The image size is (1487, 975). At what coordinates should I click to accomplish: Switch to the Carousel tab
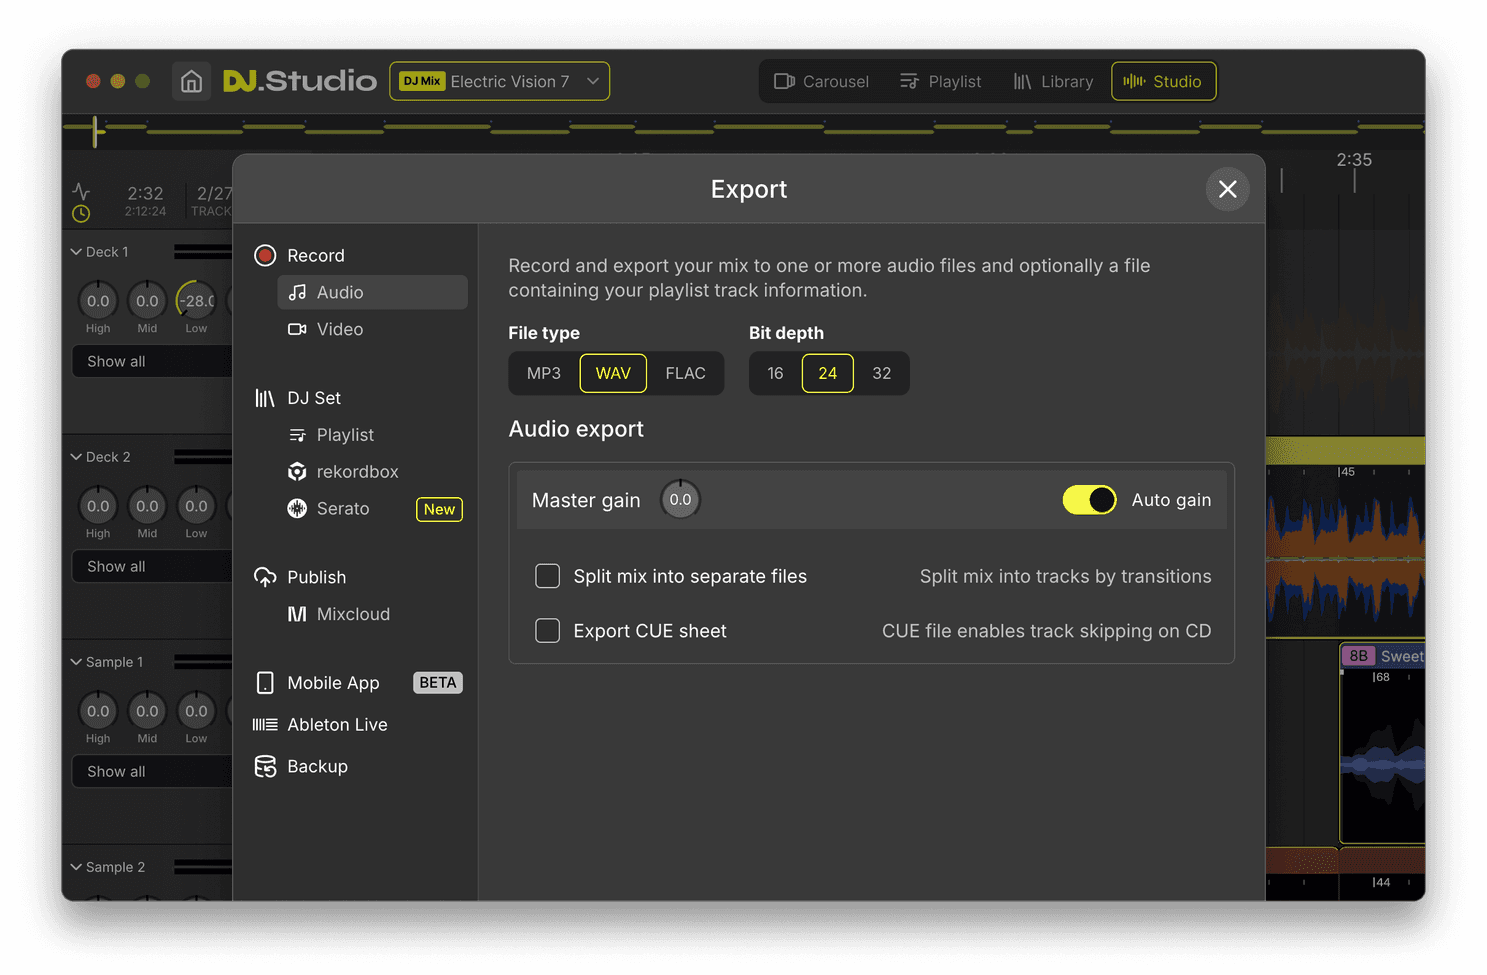(821, 81)
